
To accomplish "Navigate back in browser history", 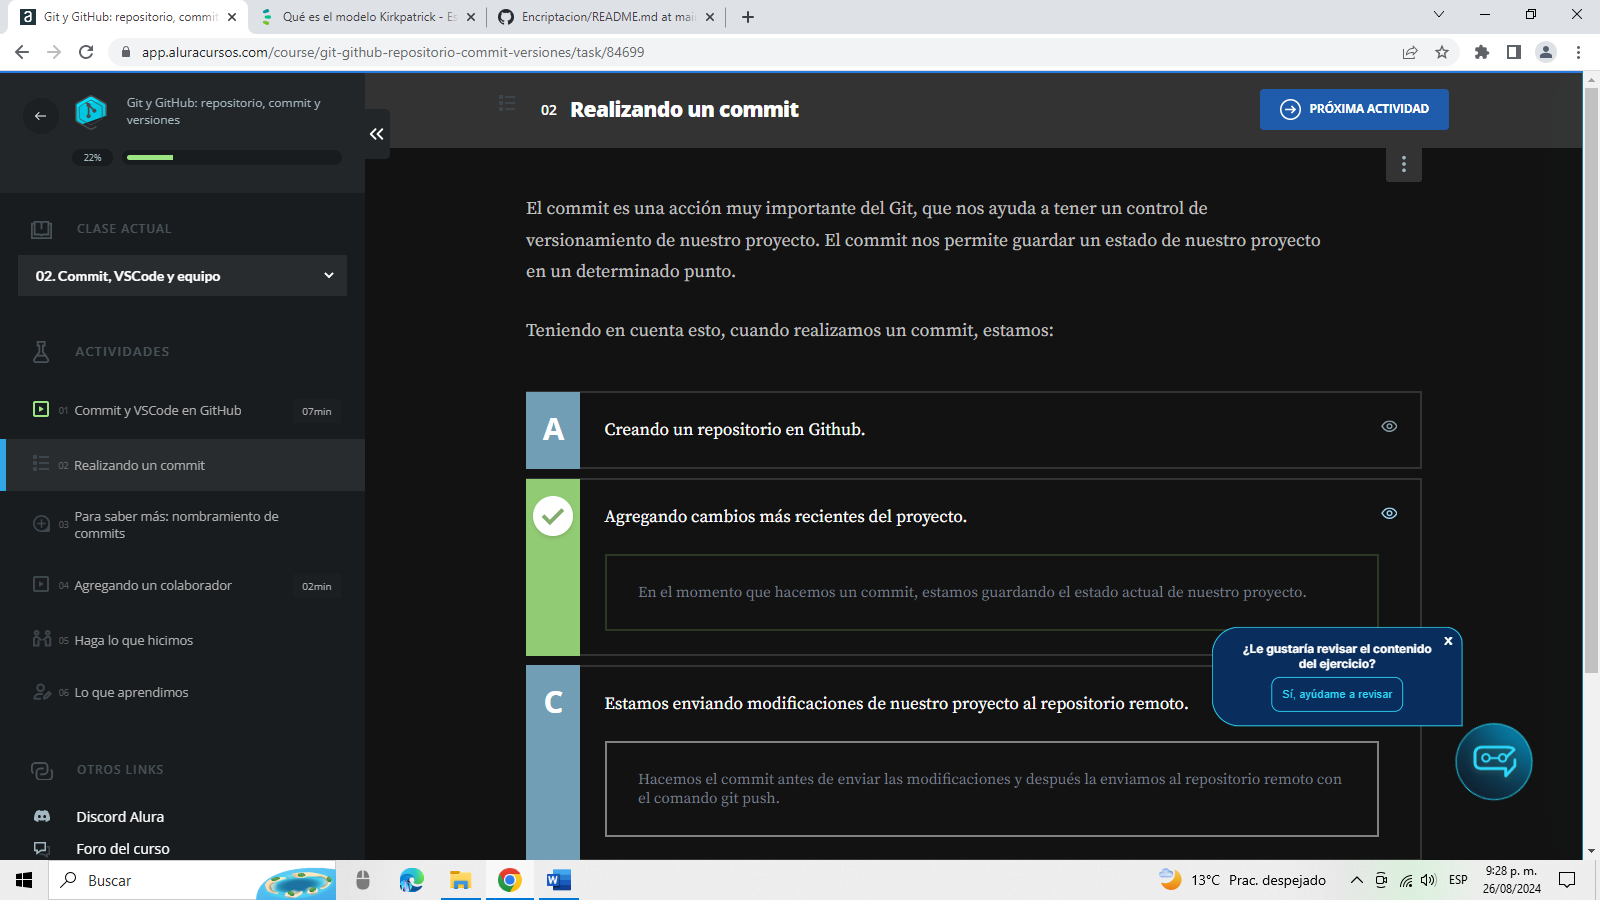I will (22, 52).
